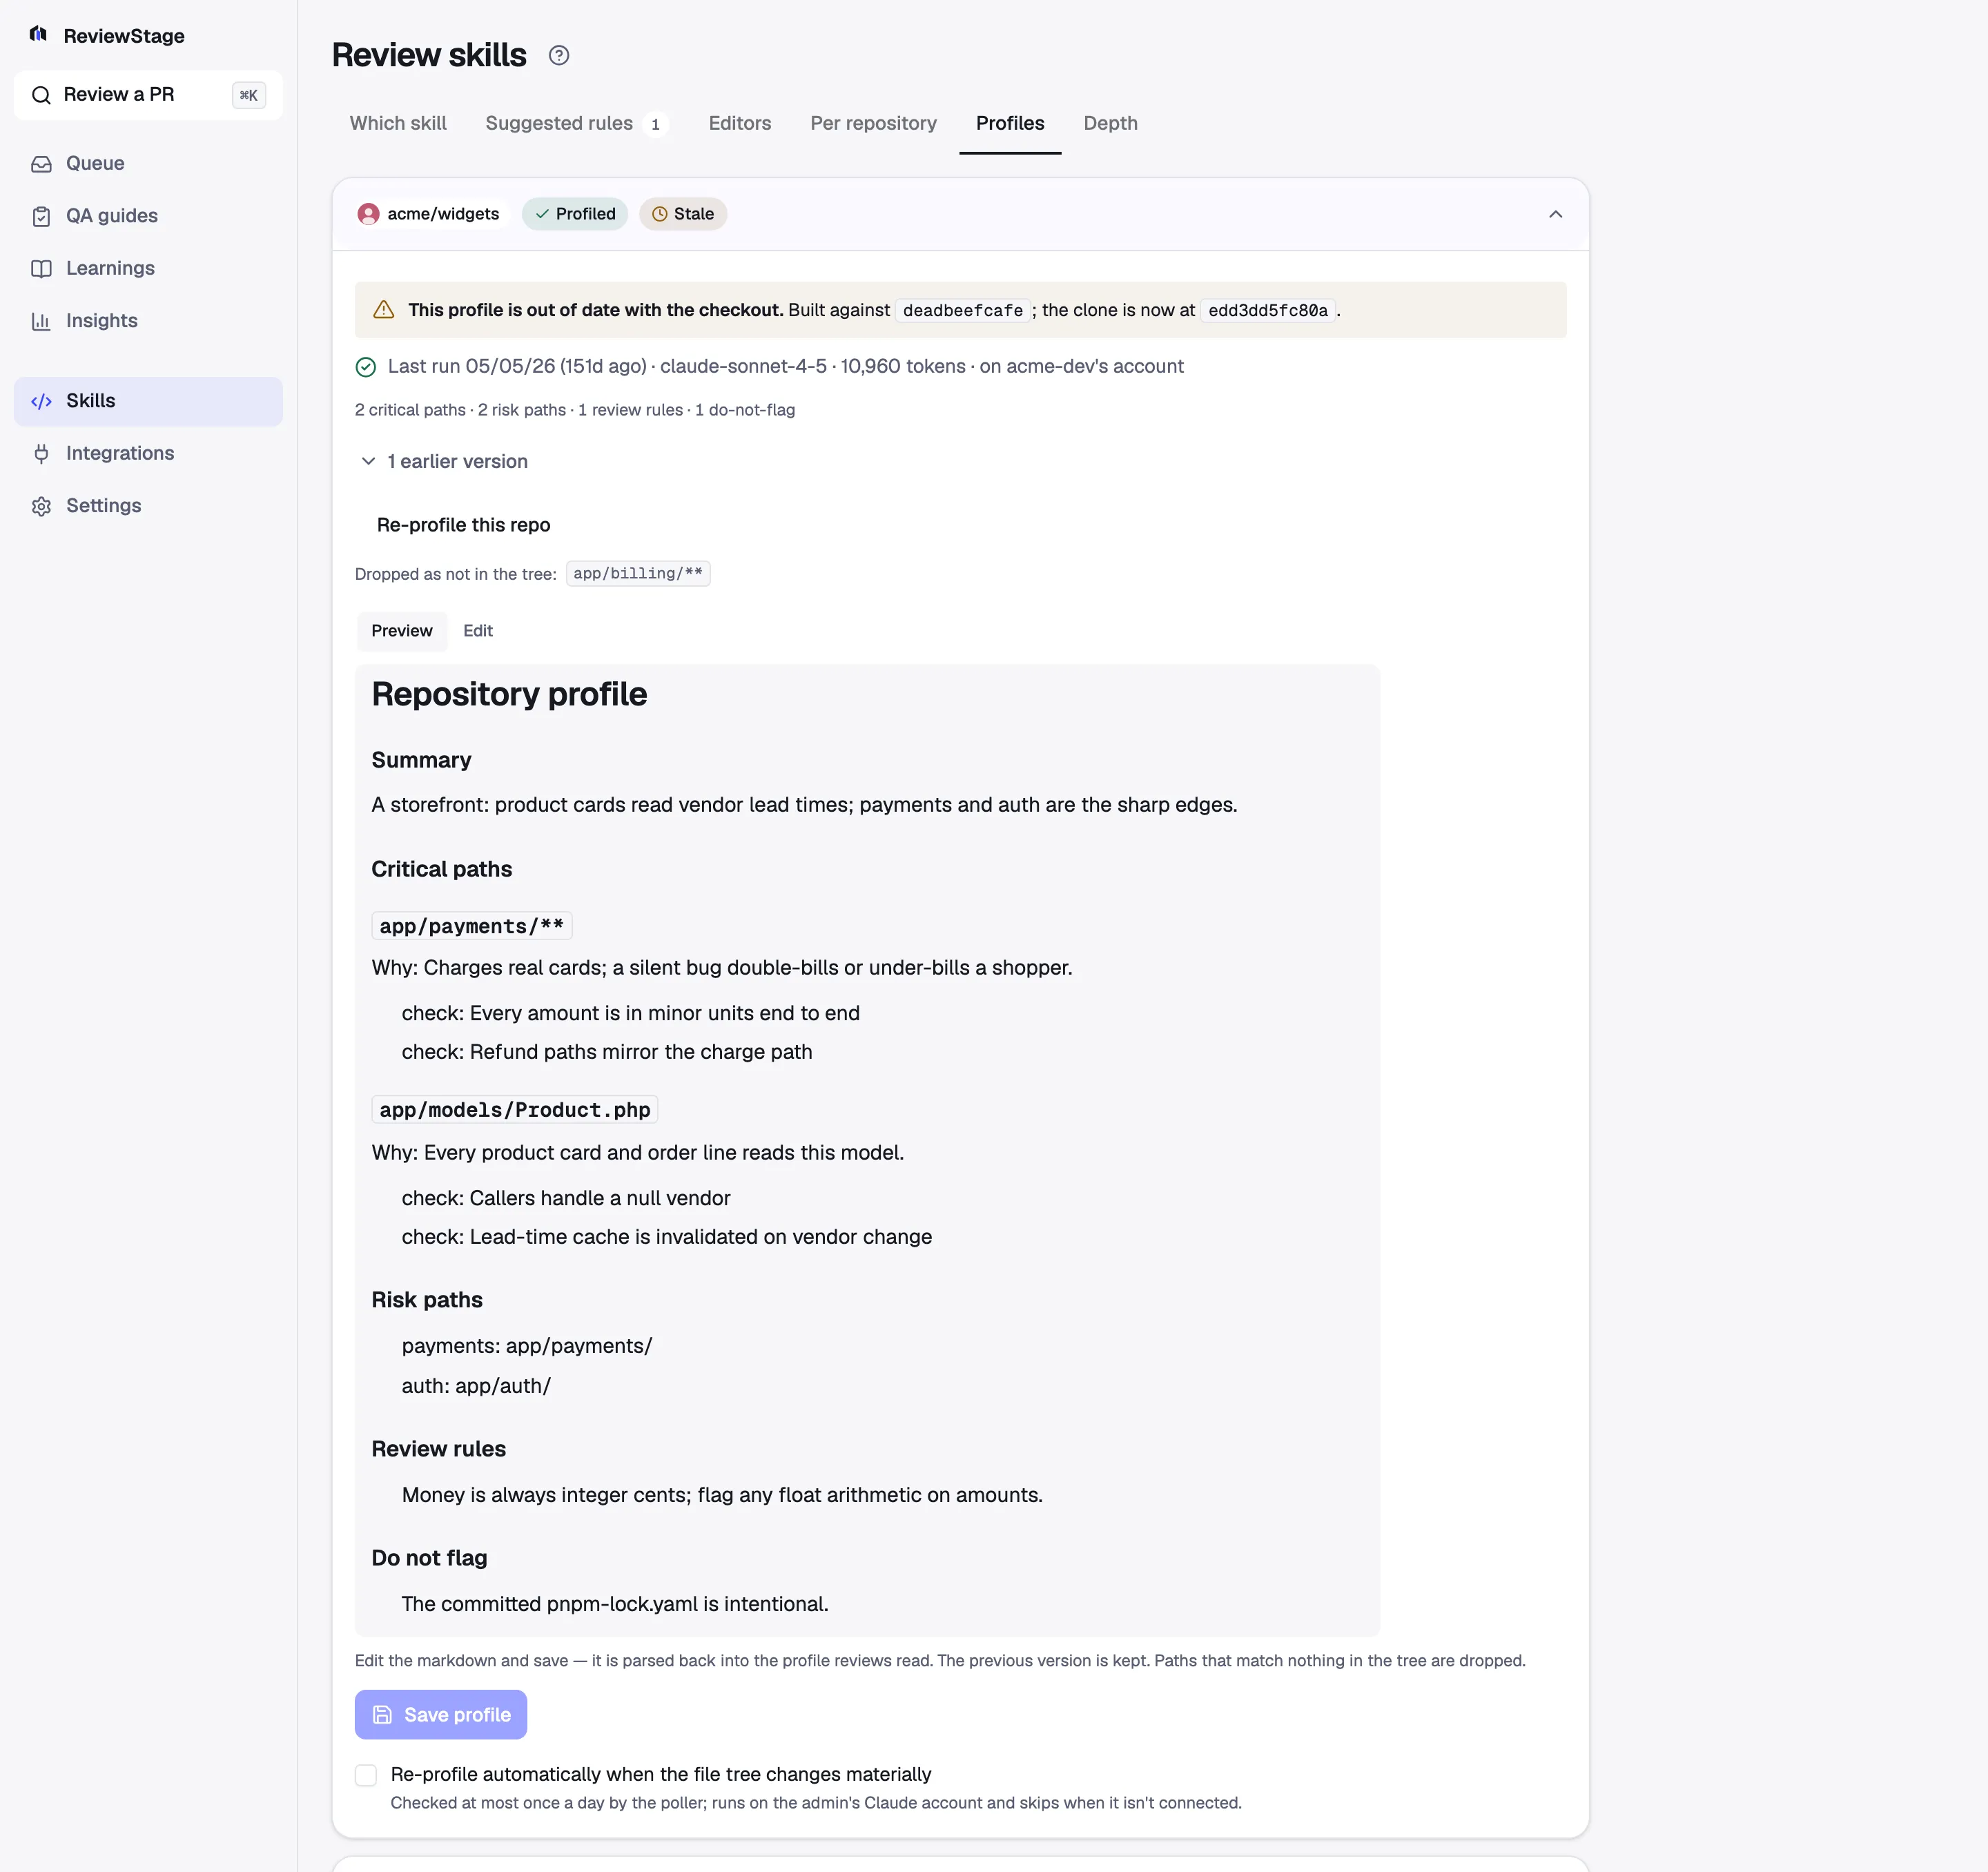
Task: Click the Settings gear icon
Action: (41, 506)
